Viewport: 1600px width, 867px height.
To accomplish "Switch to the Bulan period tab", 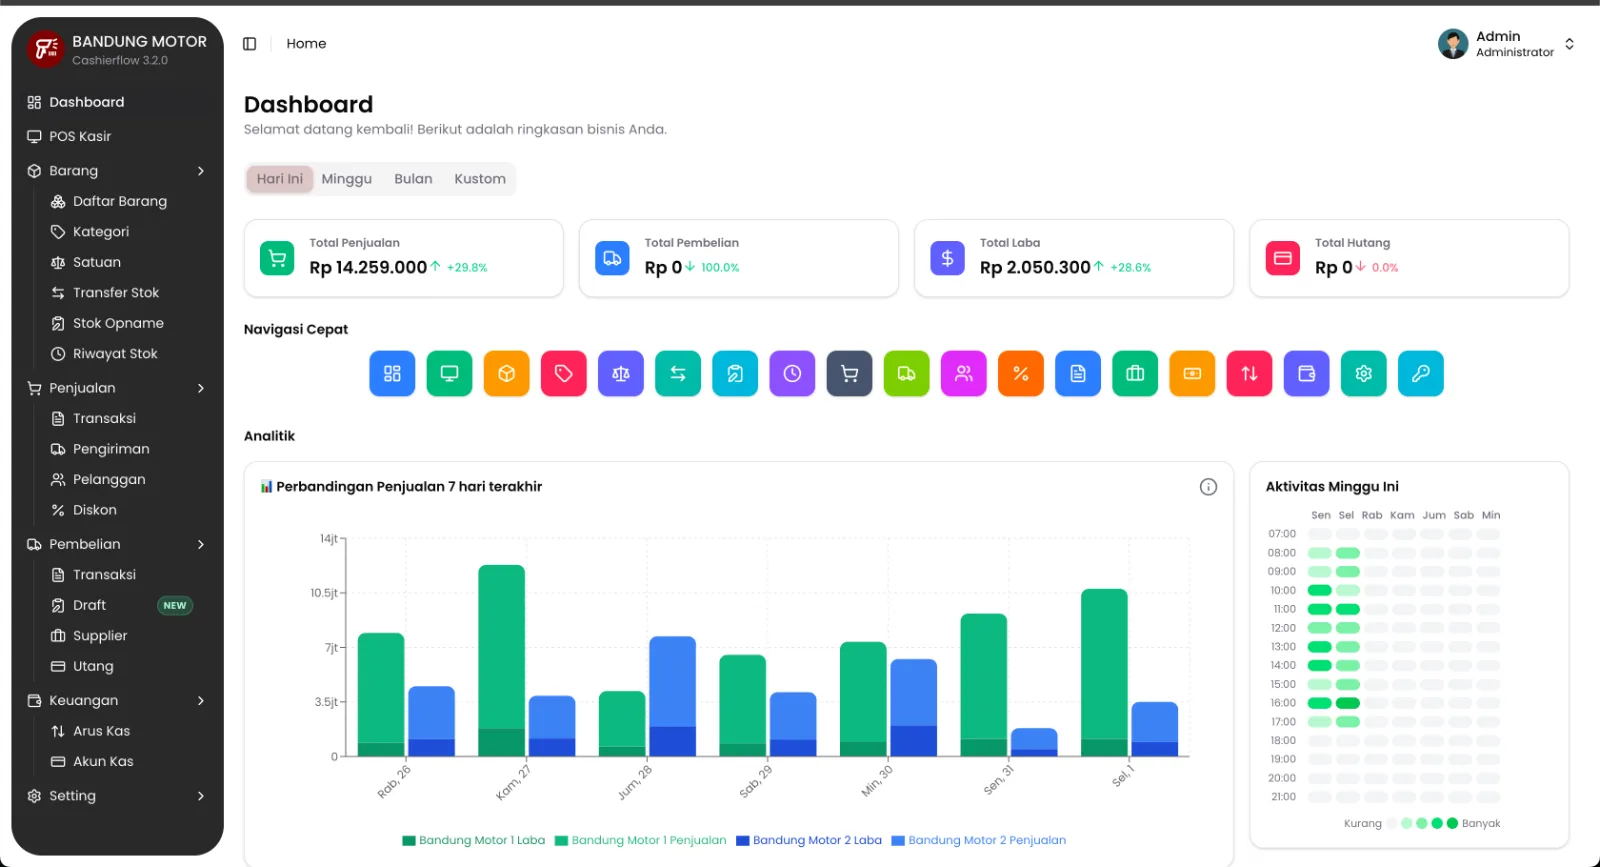I will (413, 179).
